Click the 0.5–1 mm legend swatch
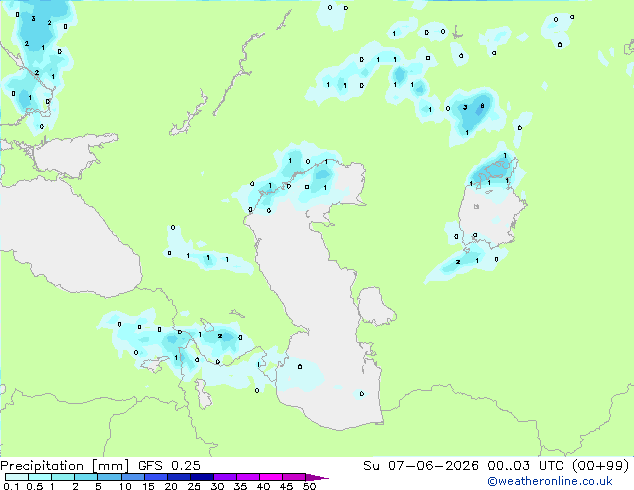Image resolution: width=634 pixels, height=490 pixels. [x=40, y=477]
